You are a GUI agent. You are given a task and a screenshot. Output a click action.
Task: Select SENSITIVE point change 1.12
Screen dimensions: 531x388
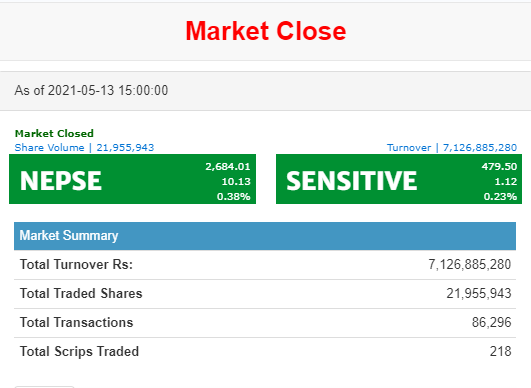506,181
